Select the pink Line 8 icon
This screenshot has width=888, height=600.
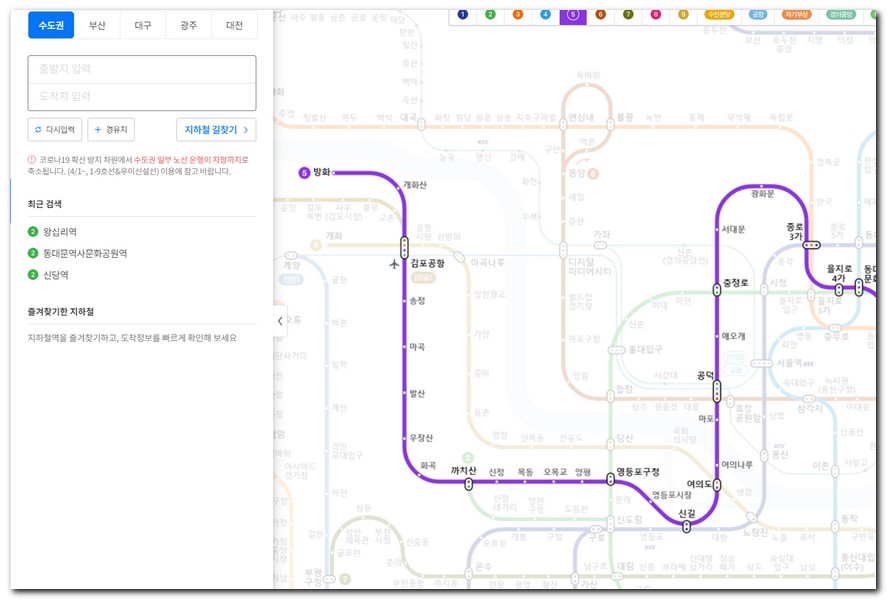tap(656, 14)
